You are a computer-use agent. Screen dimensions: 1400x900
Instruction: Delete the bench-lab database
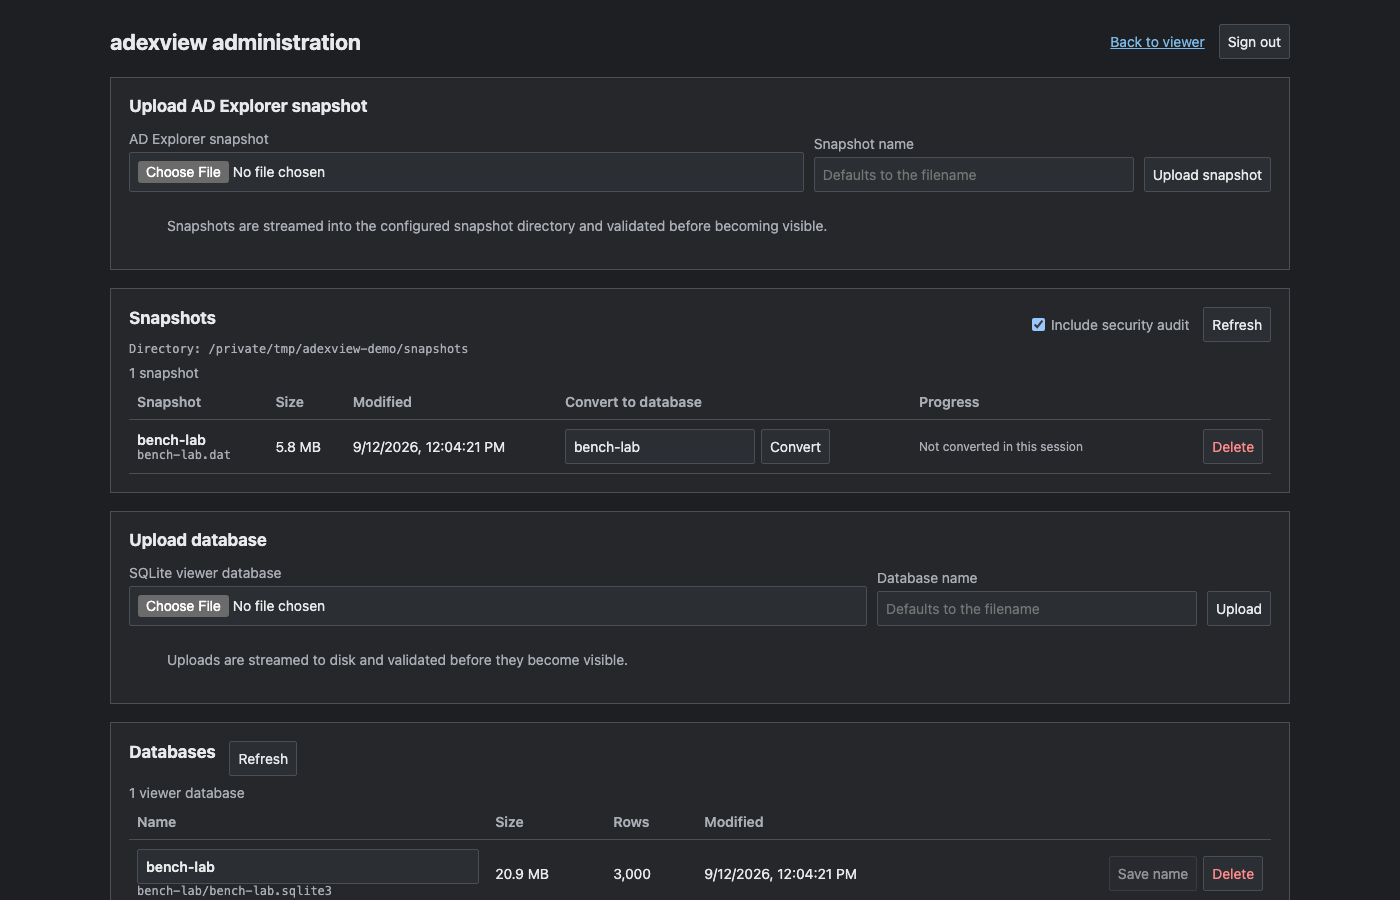(x=1233, y=874)
